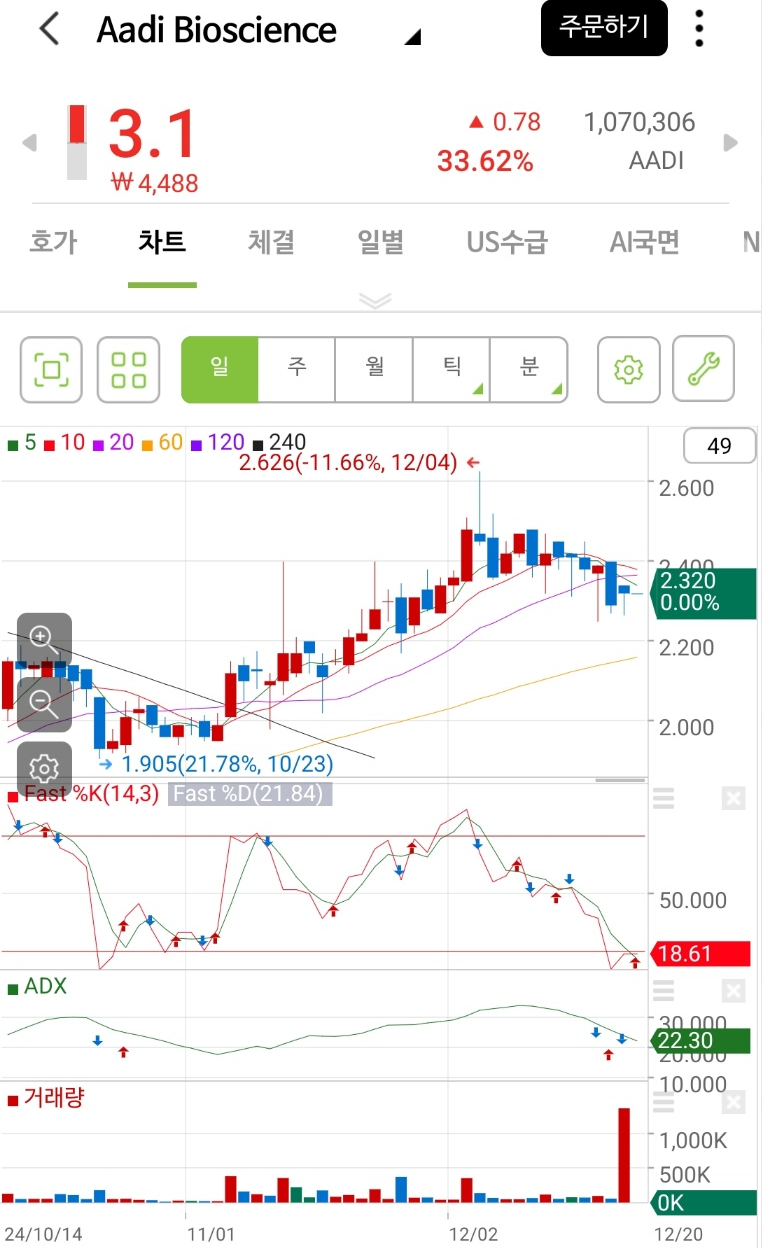Zoom out the chart with magnifier minus

[x=44, y=704]
